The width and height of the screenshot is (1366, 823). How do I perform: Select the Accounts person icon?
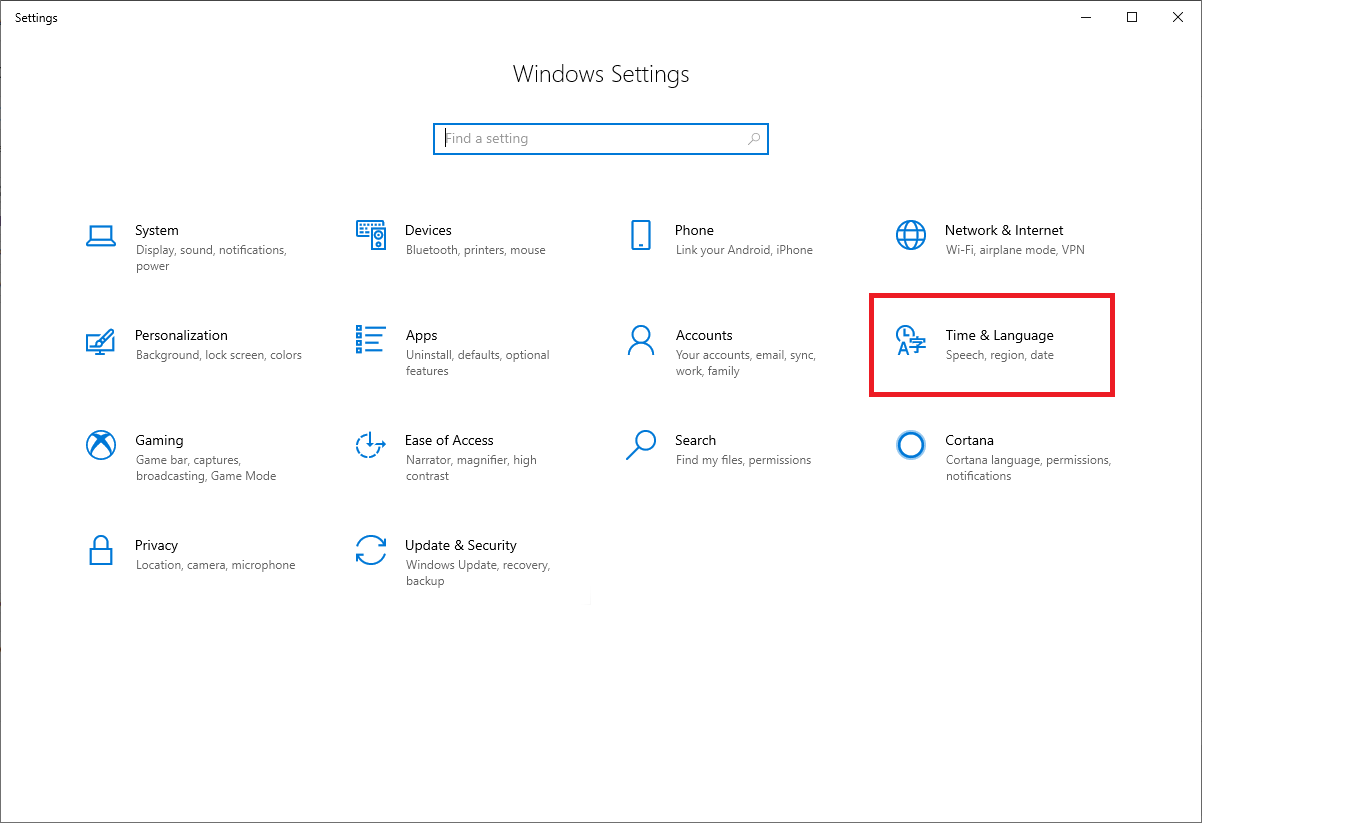click(x=641, y=340)
